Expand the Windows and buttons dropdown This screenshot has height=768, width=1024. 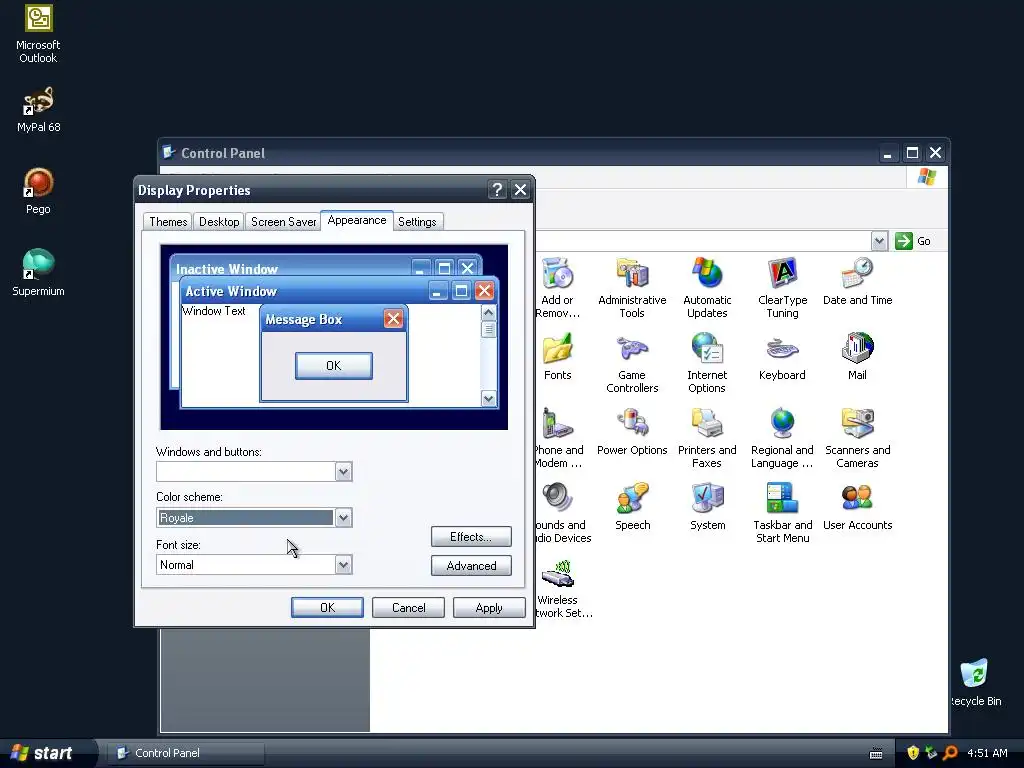[344, 472]
